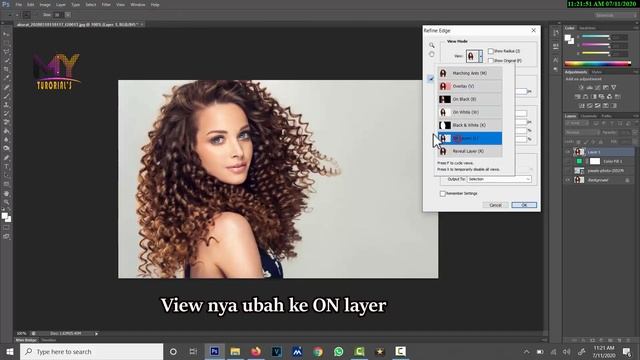Select the Eyedropper tool

[6, 78]
